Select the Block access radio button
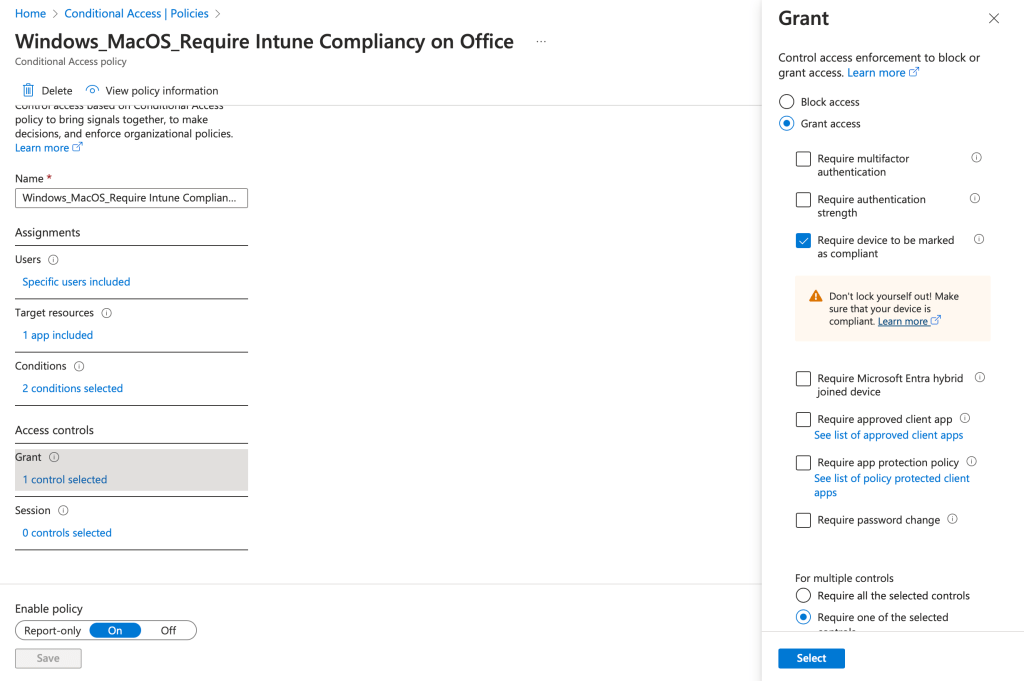This screenshot has width=1024, height=681. pos(787,102)
